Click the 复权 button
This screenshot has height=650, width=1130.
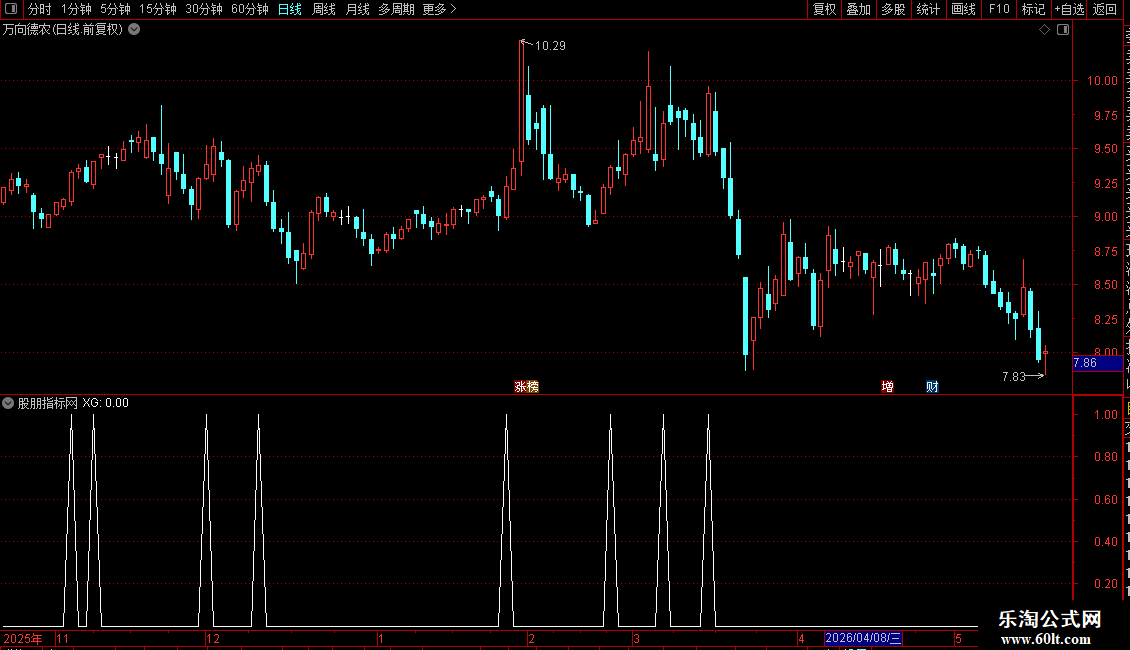click(824, 9)
